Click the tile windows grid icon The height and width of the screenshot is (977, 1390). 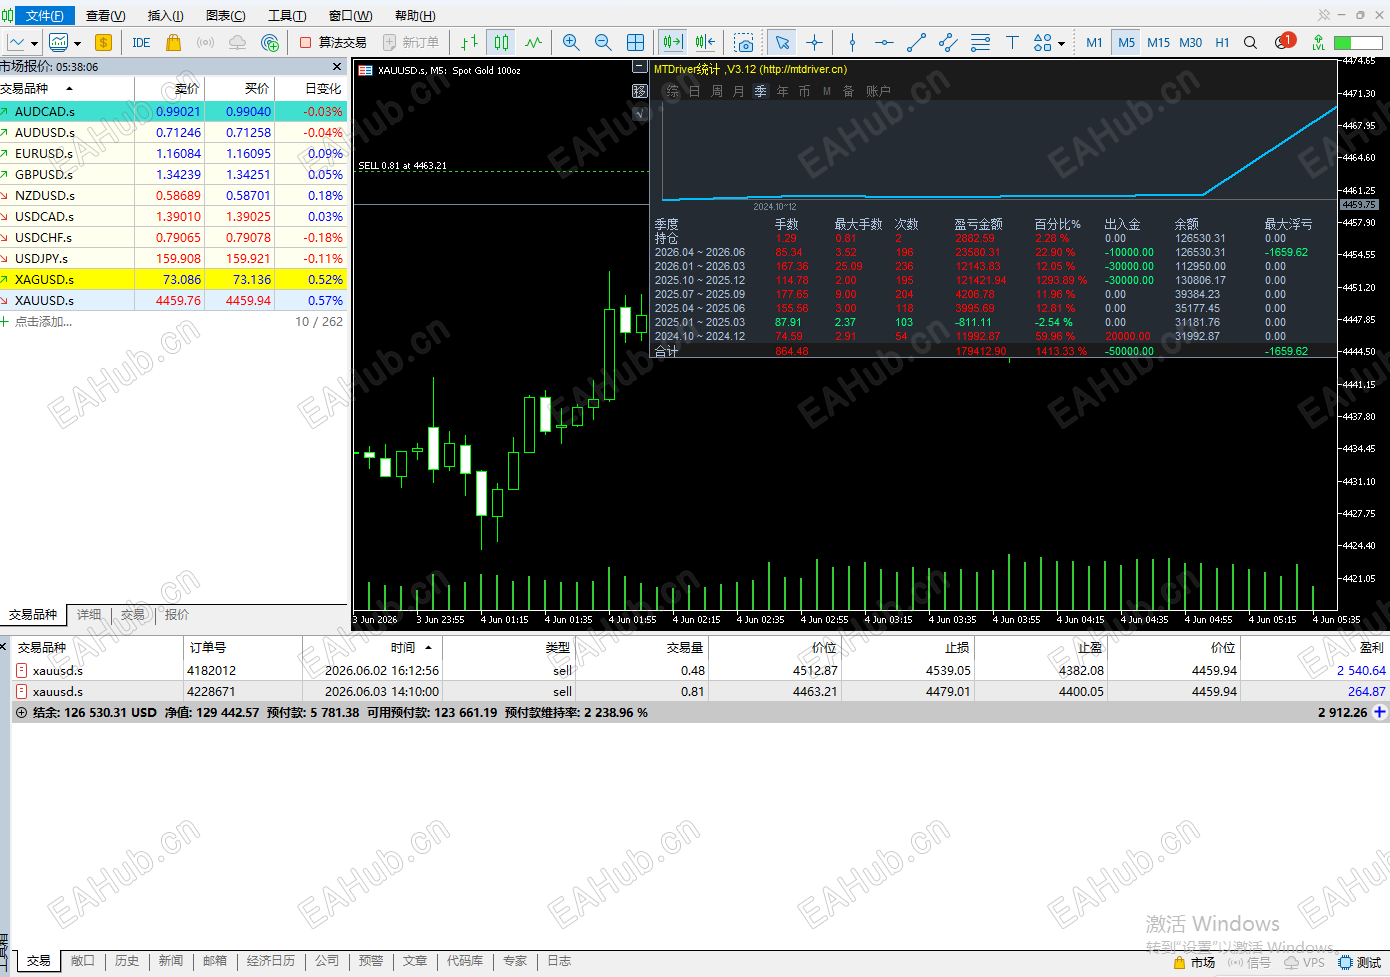point(635,42)
